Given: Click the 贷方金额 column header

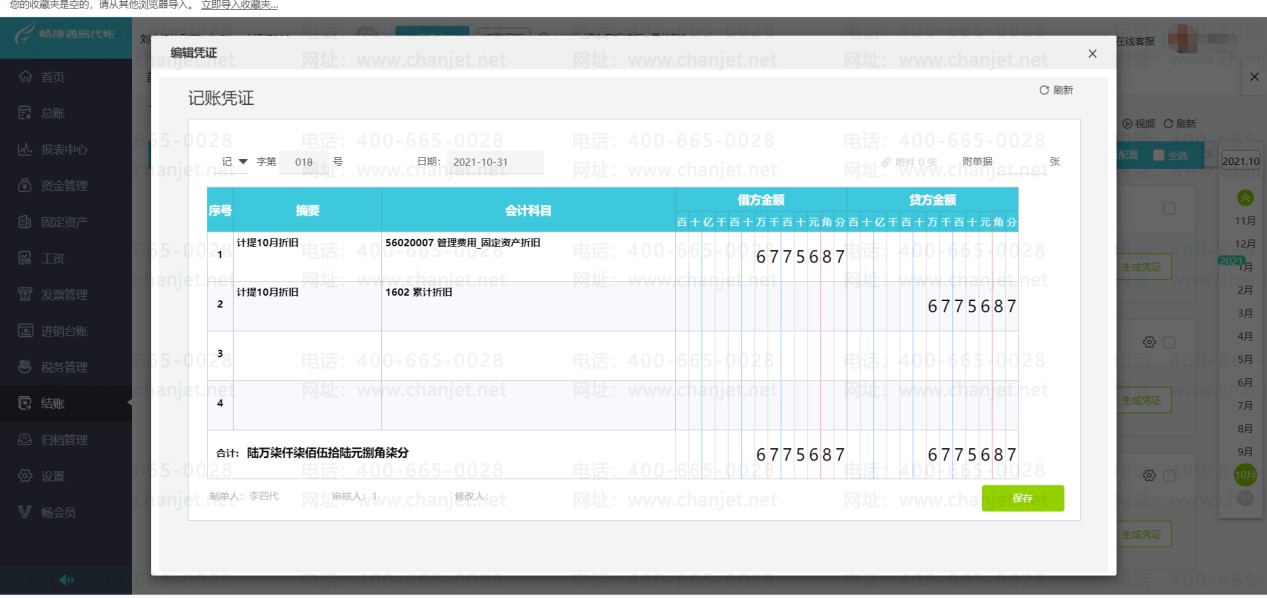Looking at the screenshot, I should pyautogui.click(x=932, y=200).
